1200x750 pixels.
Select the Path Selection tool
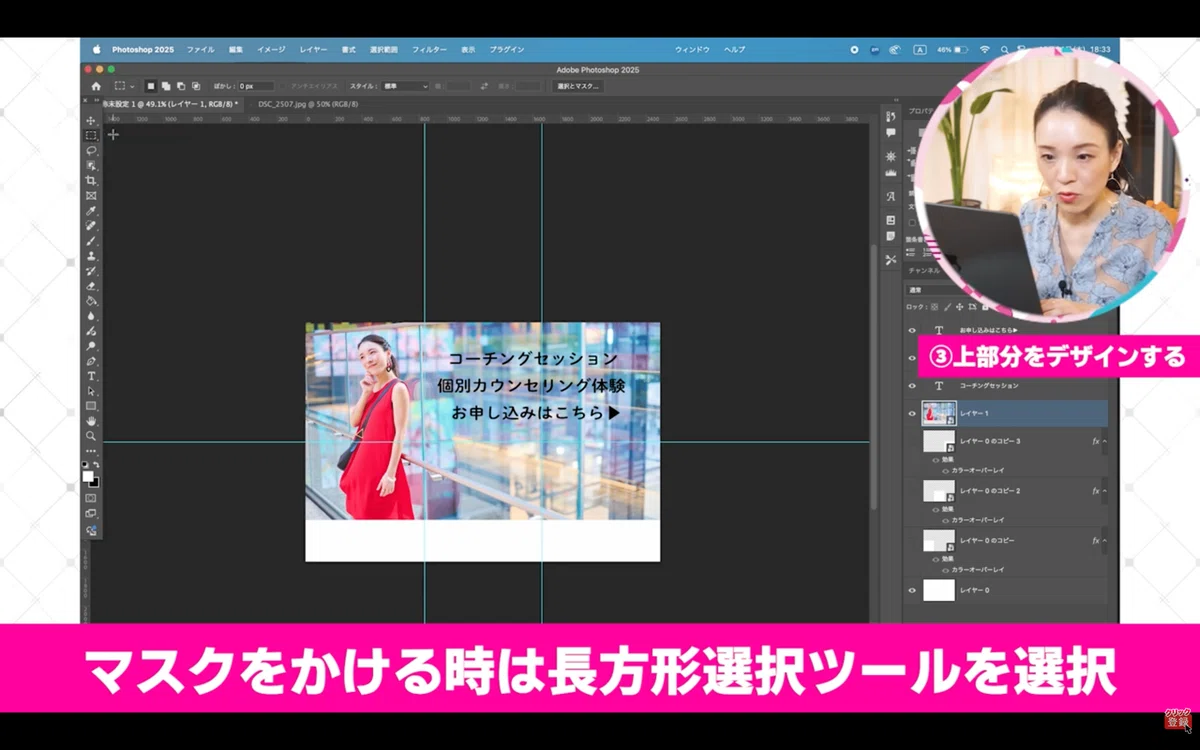tap(91, 391)
